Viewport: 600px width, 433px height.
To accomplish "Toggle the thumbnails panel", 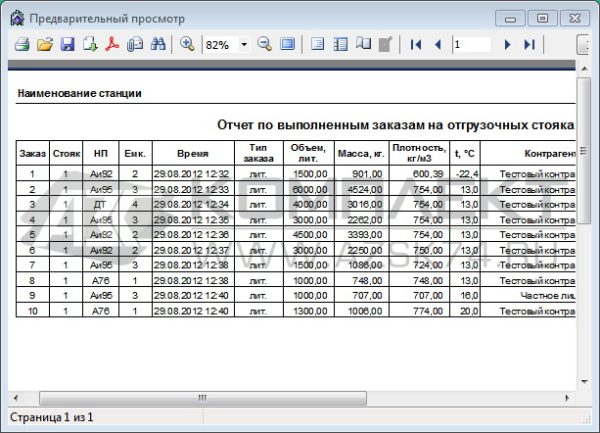I will click(340, 45).
